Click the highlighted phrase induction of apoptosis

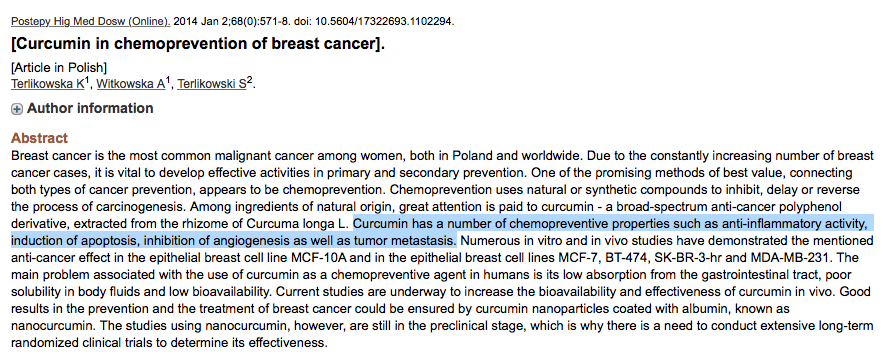[73, 241]
